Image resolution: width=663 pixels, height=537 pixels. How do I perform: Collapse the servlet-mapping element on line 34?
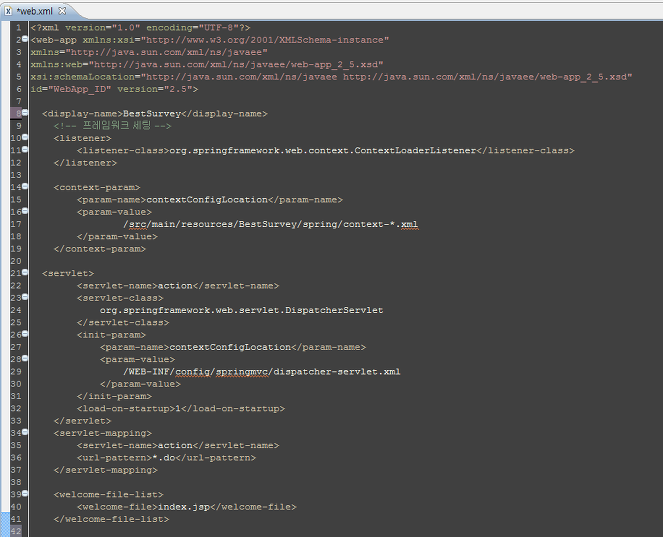(25, 432)
